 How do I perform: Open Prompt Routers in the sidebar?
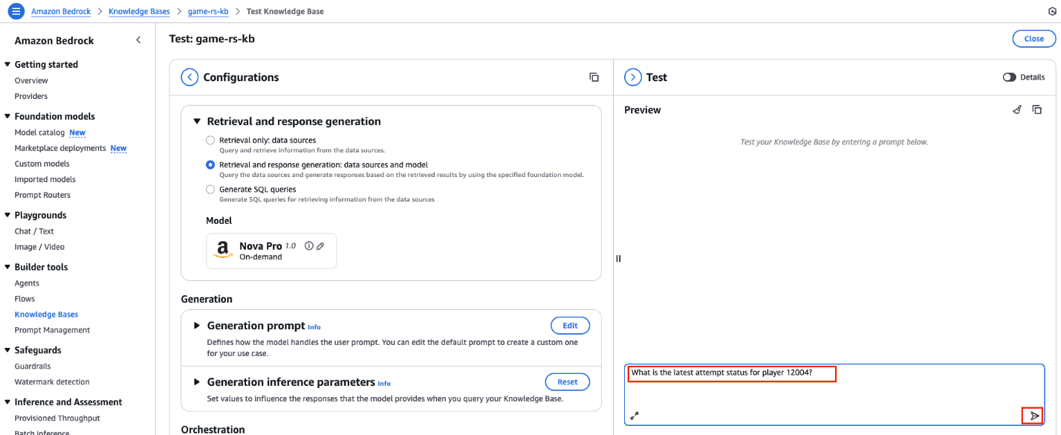(43, 195)
